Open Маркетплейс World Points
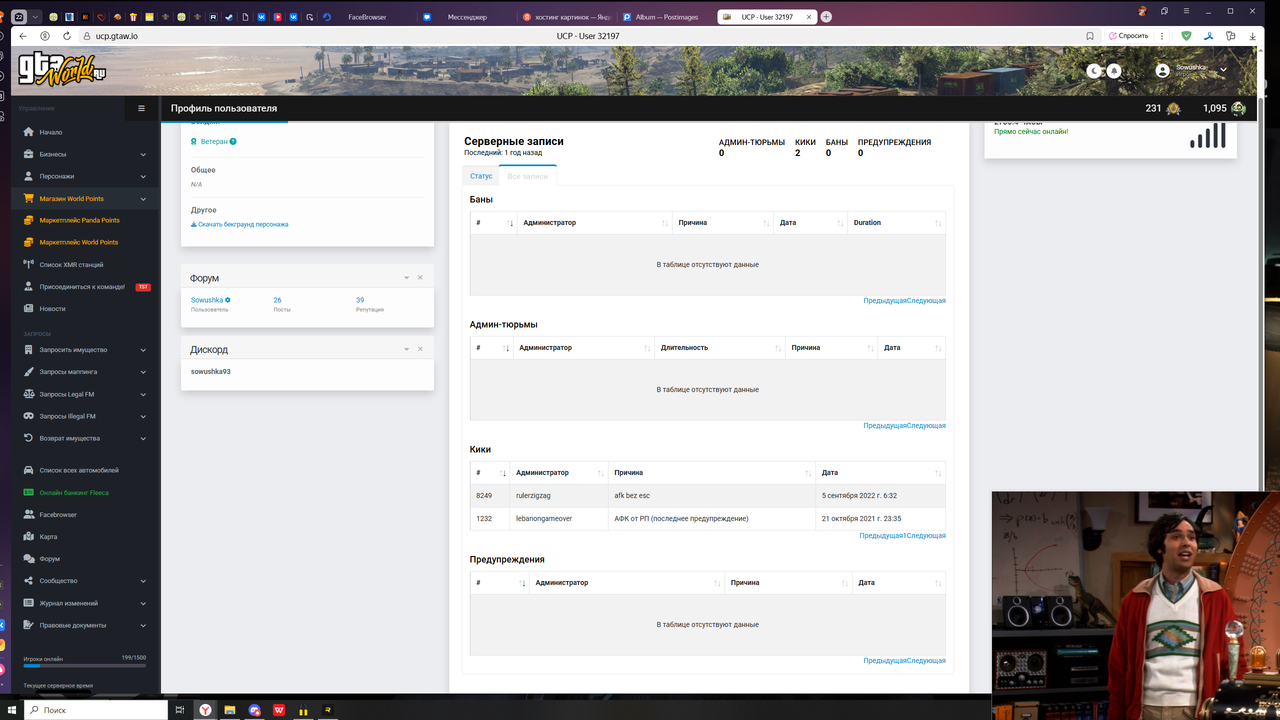The image size is (1280, 720). tap(78, 242)
